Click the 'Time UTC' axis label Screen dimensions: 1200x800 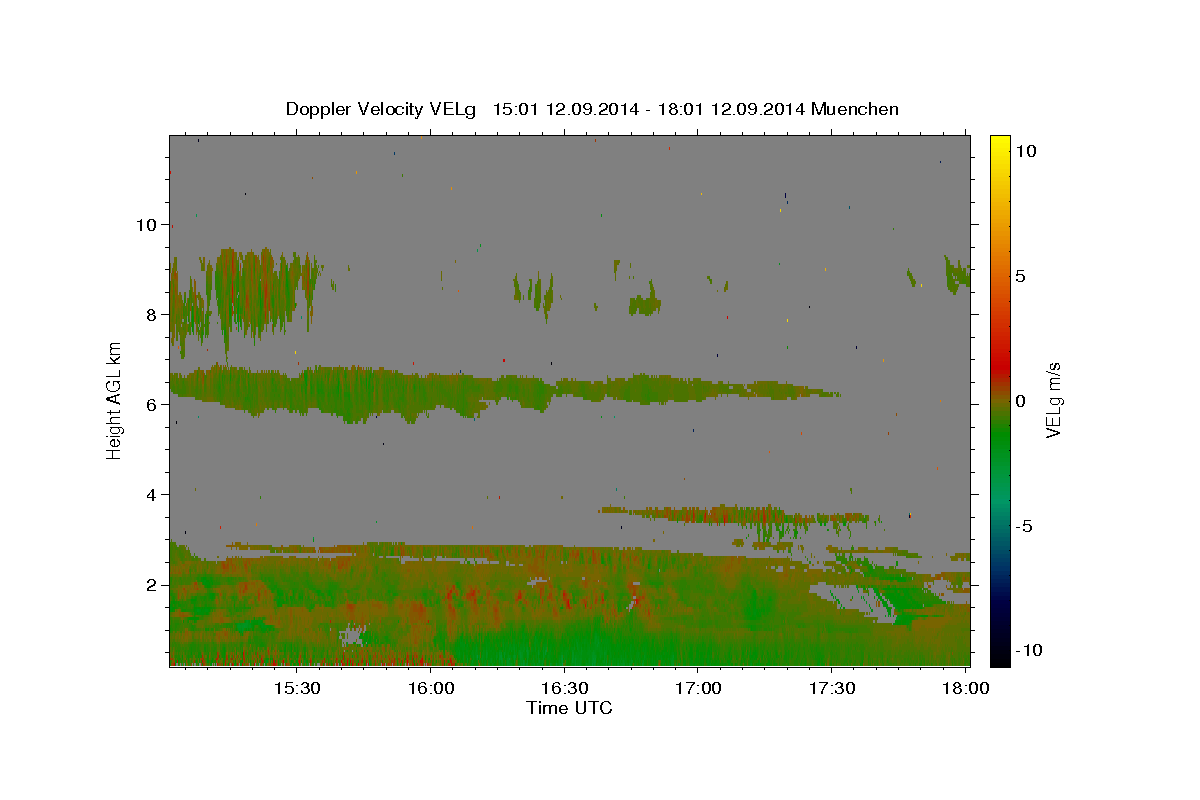(x=569, y=708)
